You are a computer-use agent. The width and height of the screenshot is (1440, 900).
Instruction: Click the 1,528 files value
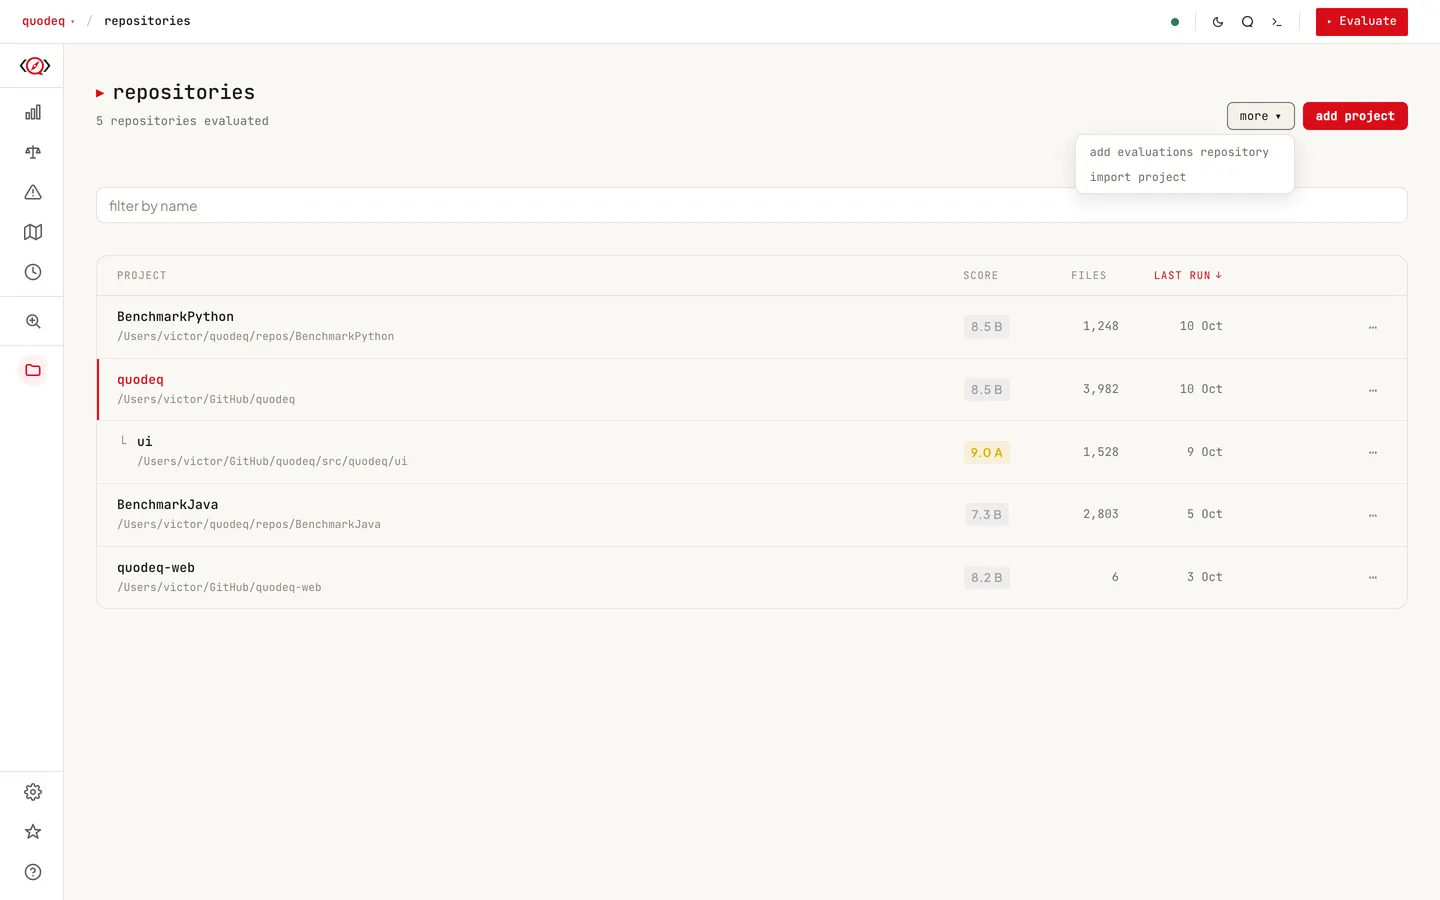pyautogui.click(x=1101, y=452)
